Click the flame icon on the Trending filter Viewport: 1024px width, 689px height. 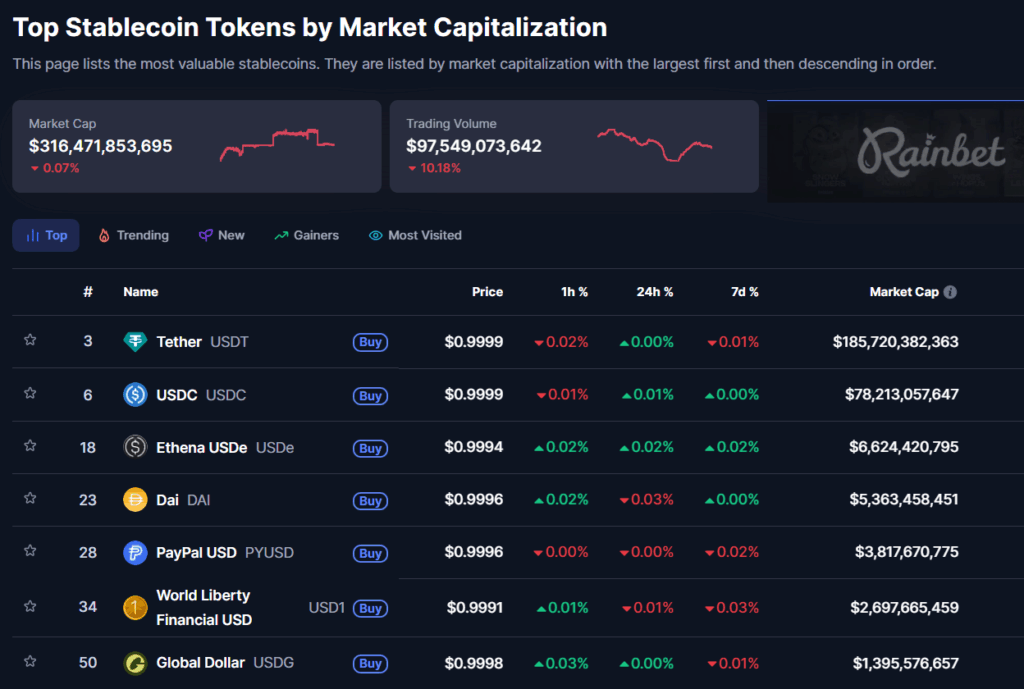[105, 235]
